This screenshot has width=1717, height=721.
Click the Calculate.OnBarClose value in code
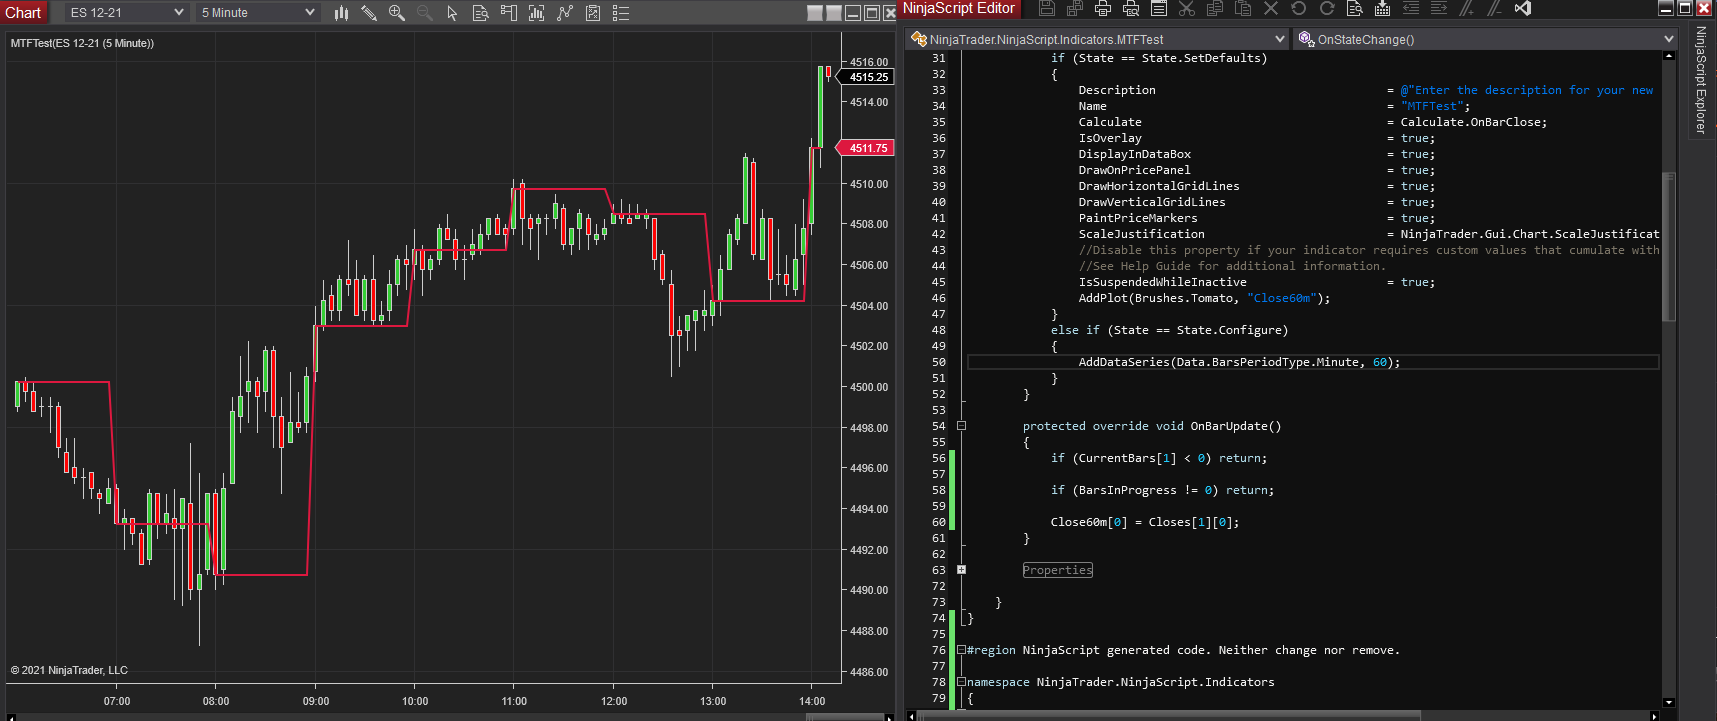(x=1473, y=122)
